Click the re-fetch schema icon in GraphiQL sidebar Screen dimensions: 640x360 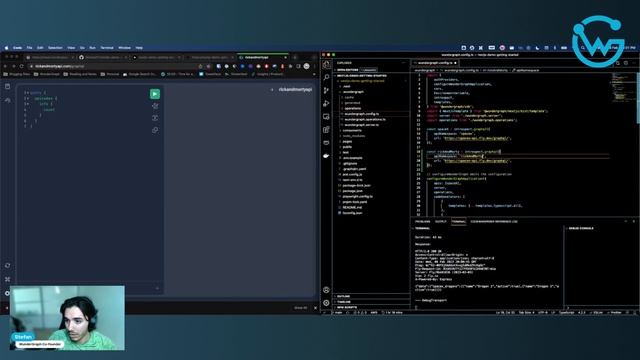pos(8,266)
